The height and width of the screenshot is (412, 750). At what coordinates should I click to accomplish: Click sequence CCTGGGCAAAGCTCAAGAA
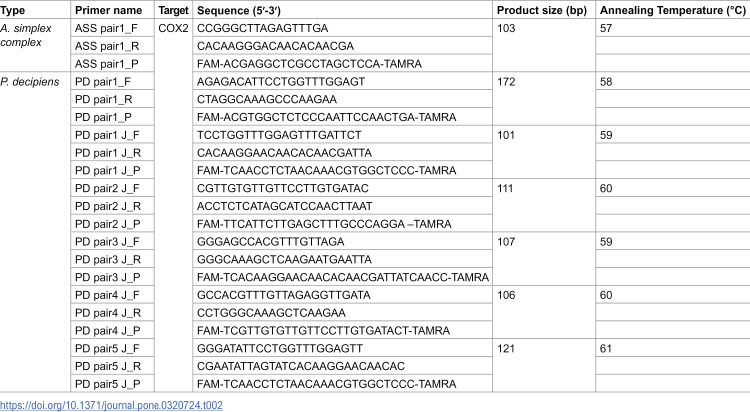click(271, 313)
